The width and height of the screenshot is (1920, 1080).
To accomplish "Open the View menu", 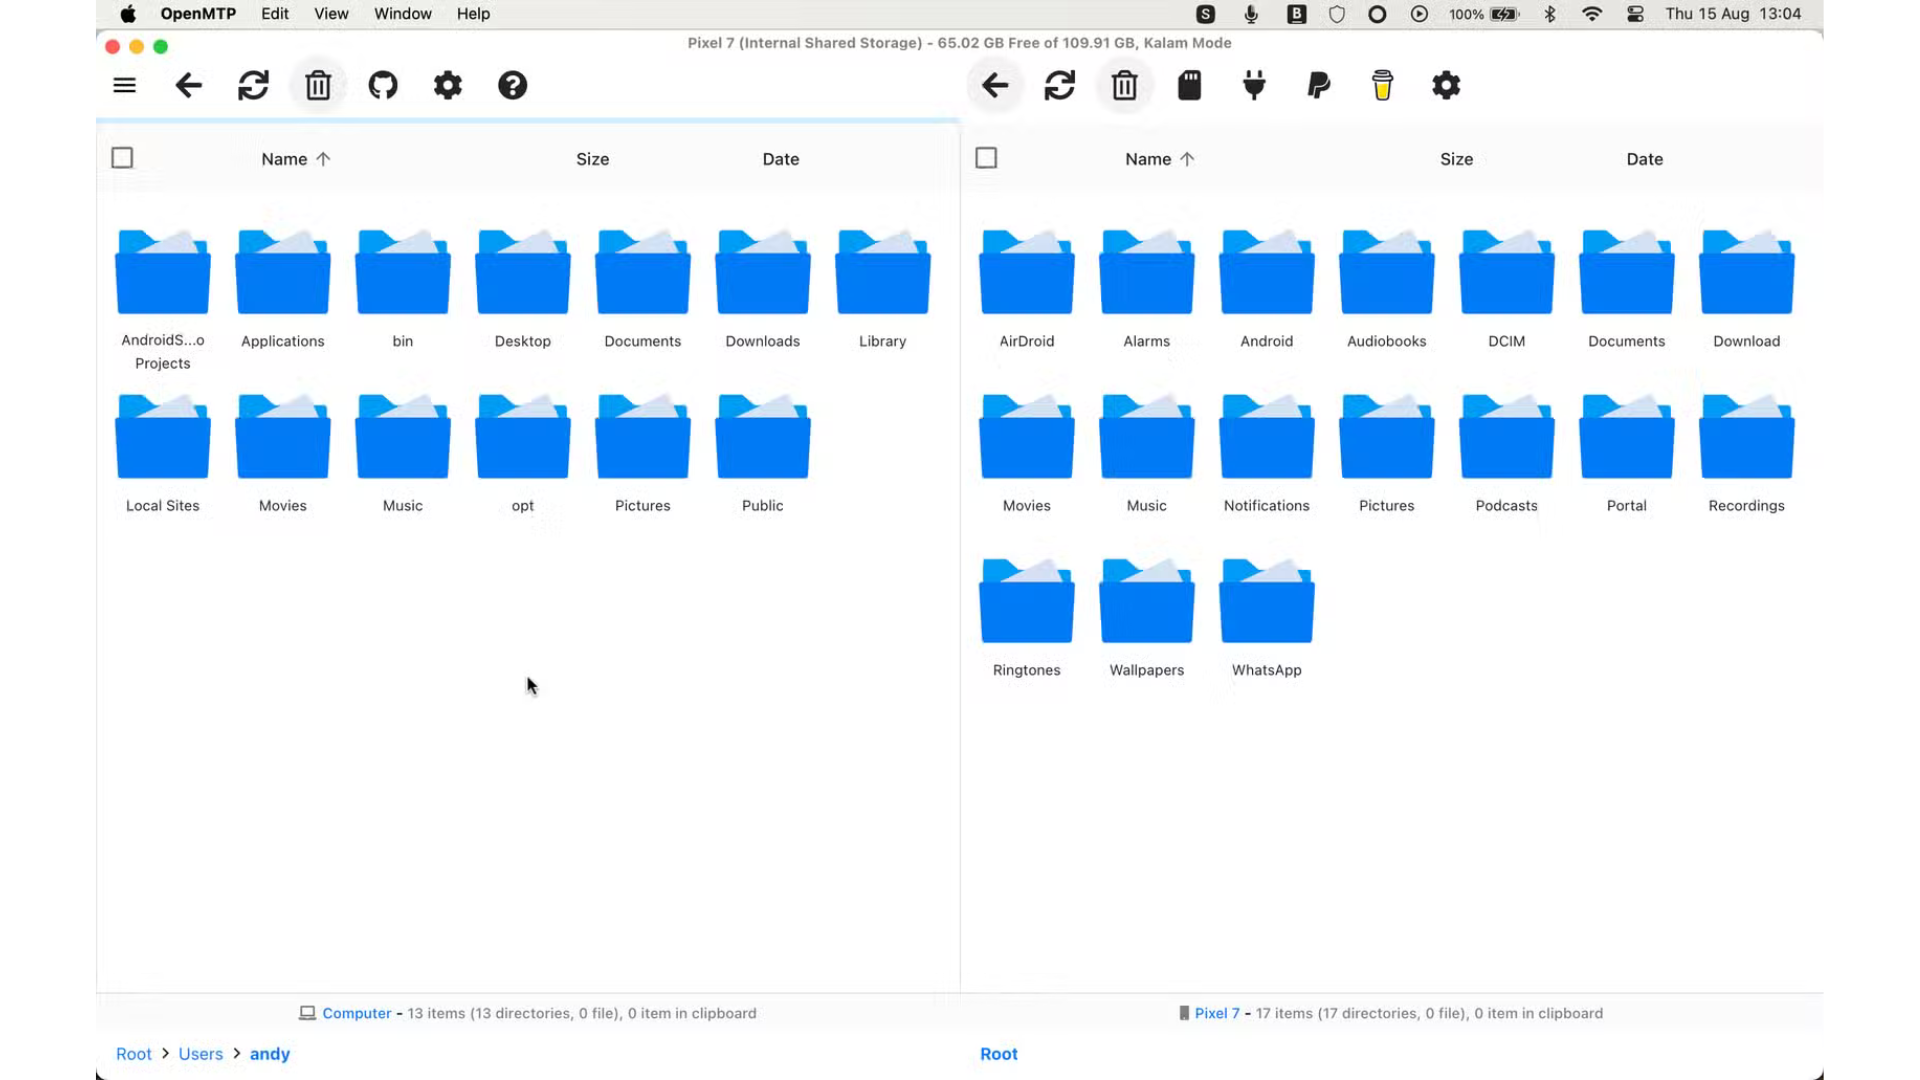I will click(330, 14).
